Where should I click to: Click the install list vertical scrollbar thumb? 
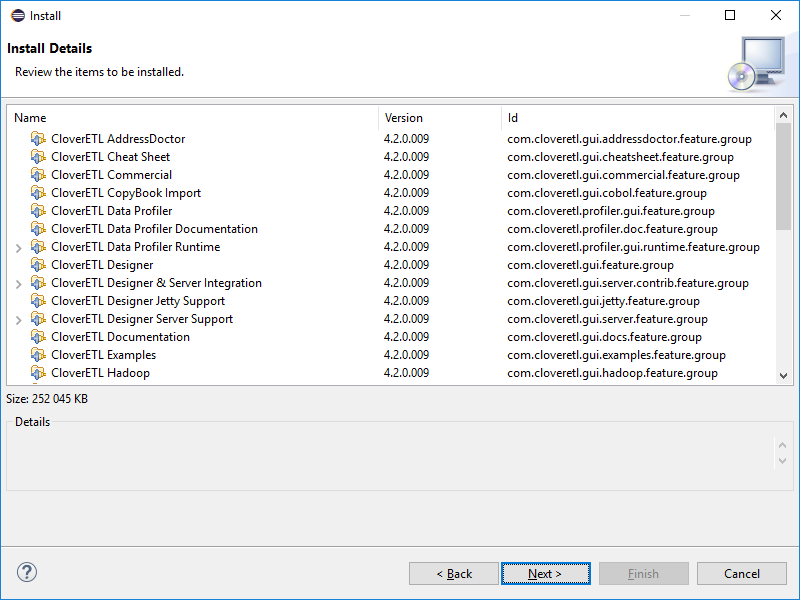(784, 177)
